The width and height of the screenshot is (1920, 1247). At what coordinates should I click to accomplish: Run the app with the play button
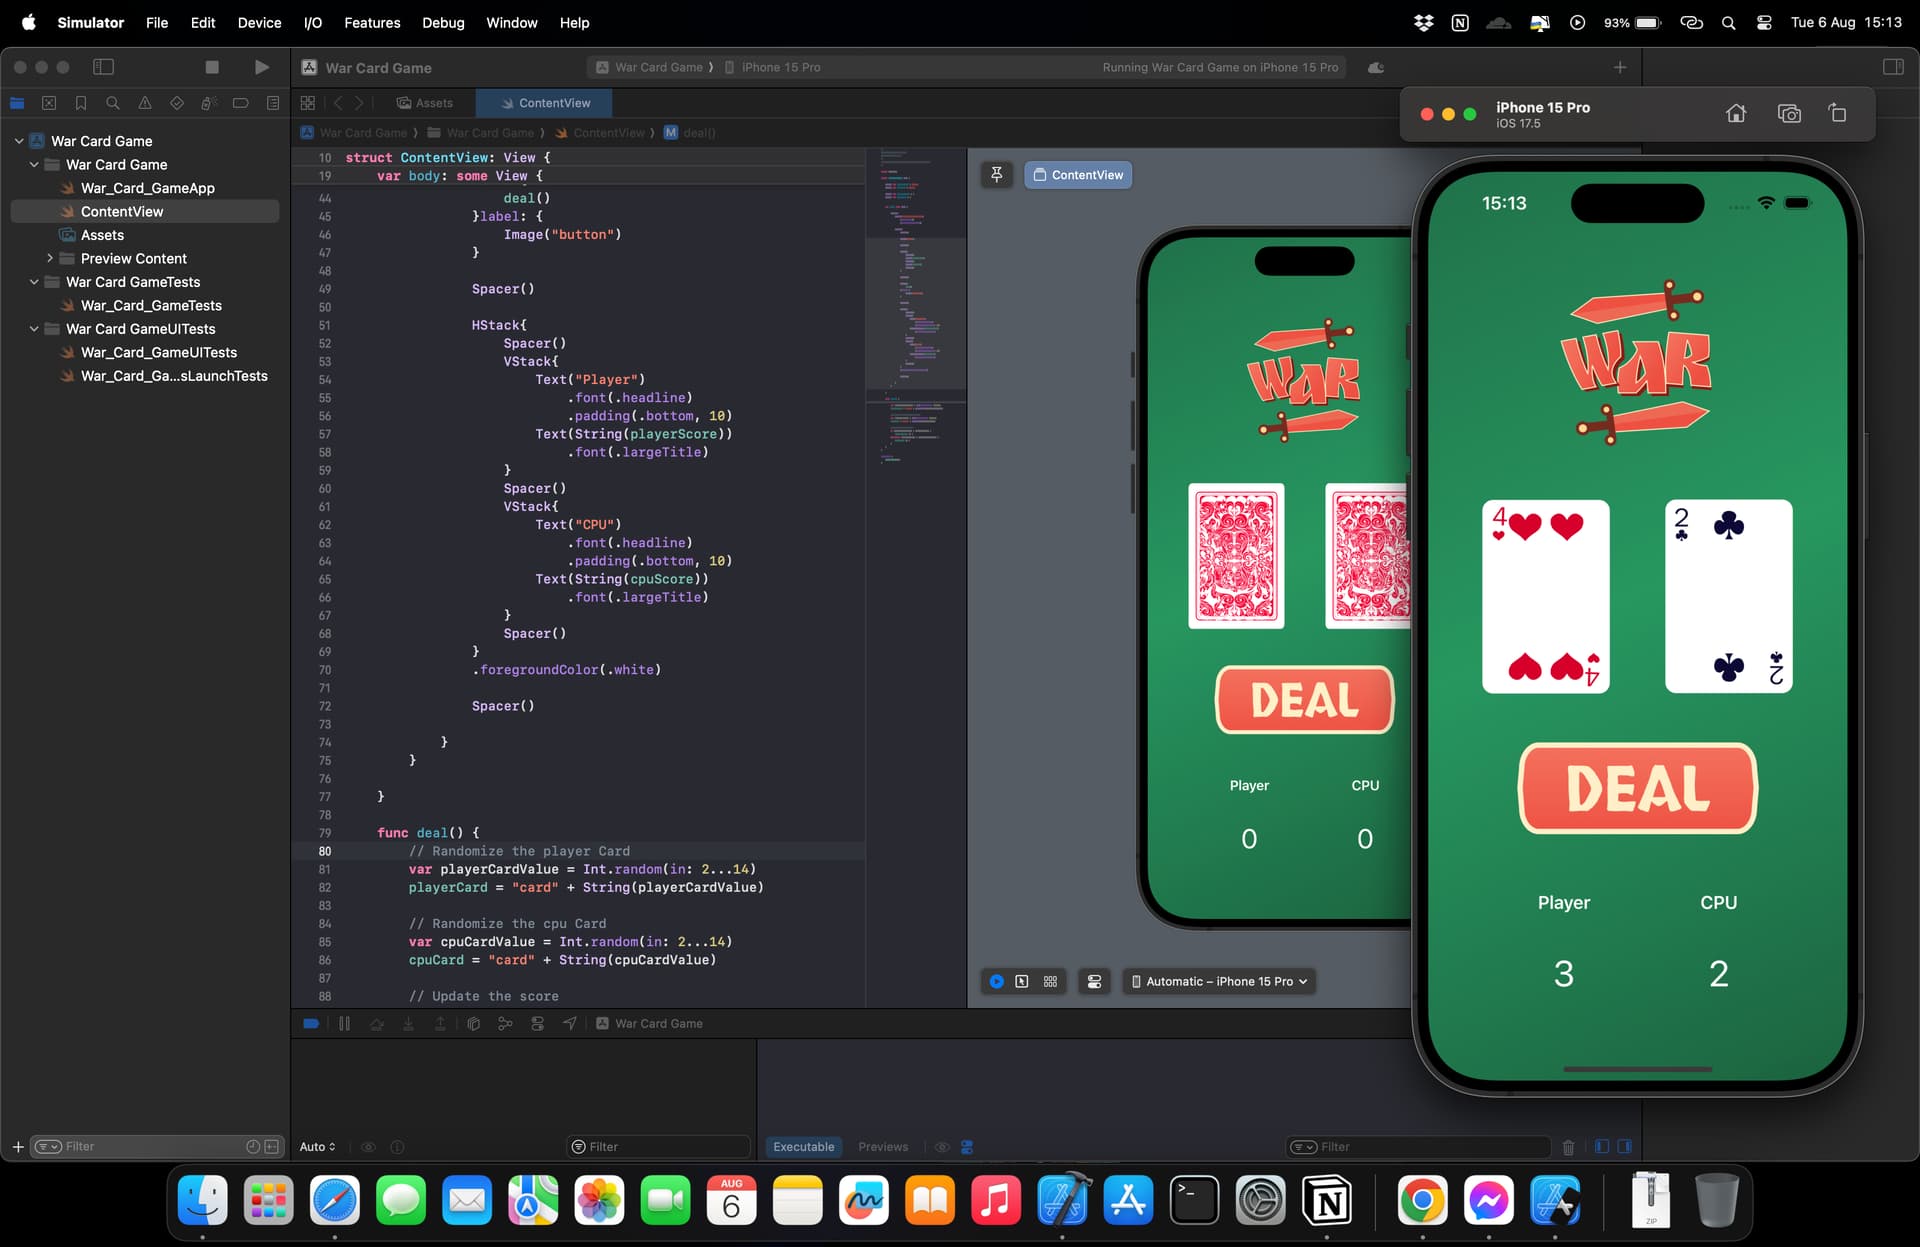(x=261, y=67)
